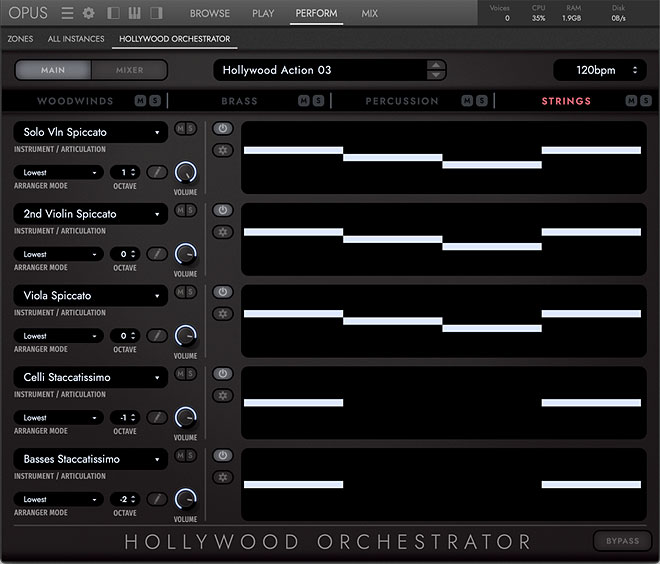660x564 pixels.
Task: Select the BRASS section tab
Action: coord(240,101)
